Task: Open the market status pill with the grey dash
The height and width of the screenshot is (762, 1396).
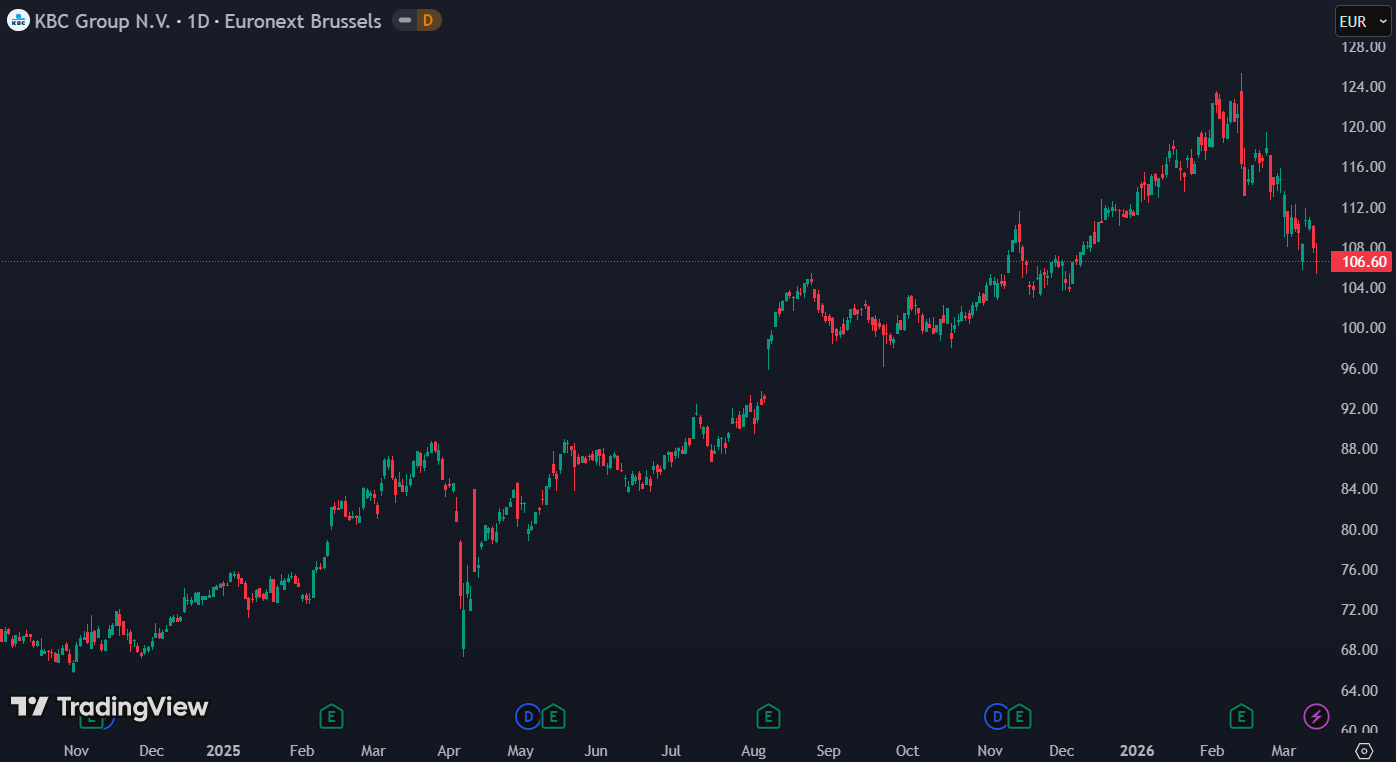Action: 404,20
